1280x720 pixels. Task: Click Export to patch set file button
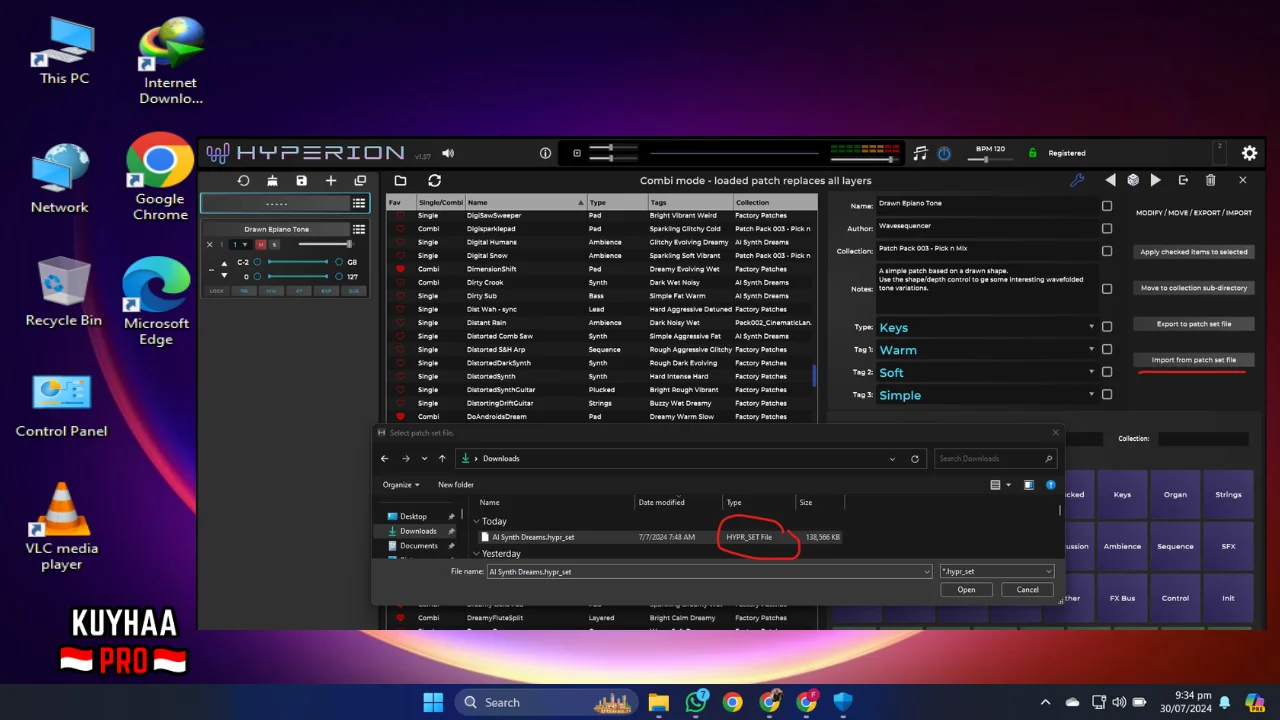point(1193,324)
